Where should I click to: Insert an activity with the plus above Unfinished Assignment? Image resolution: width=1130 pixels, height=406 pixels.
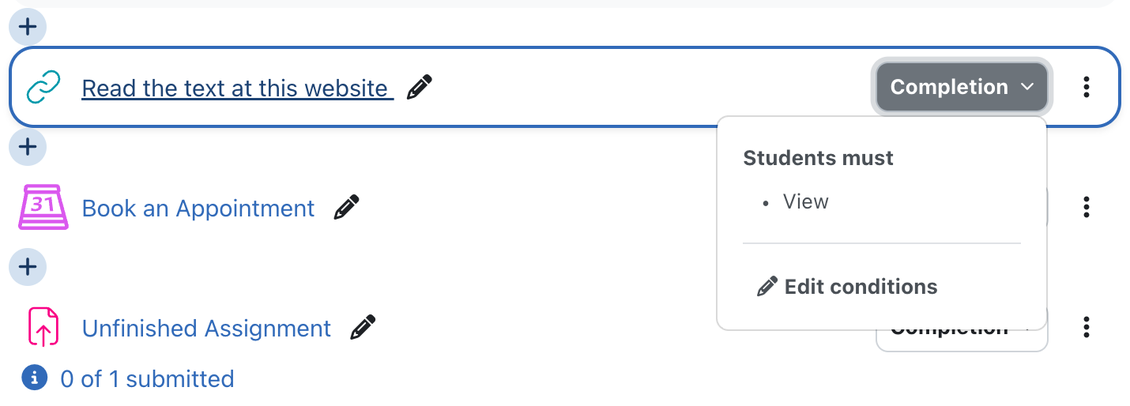(28, 267)
